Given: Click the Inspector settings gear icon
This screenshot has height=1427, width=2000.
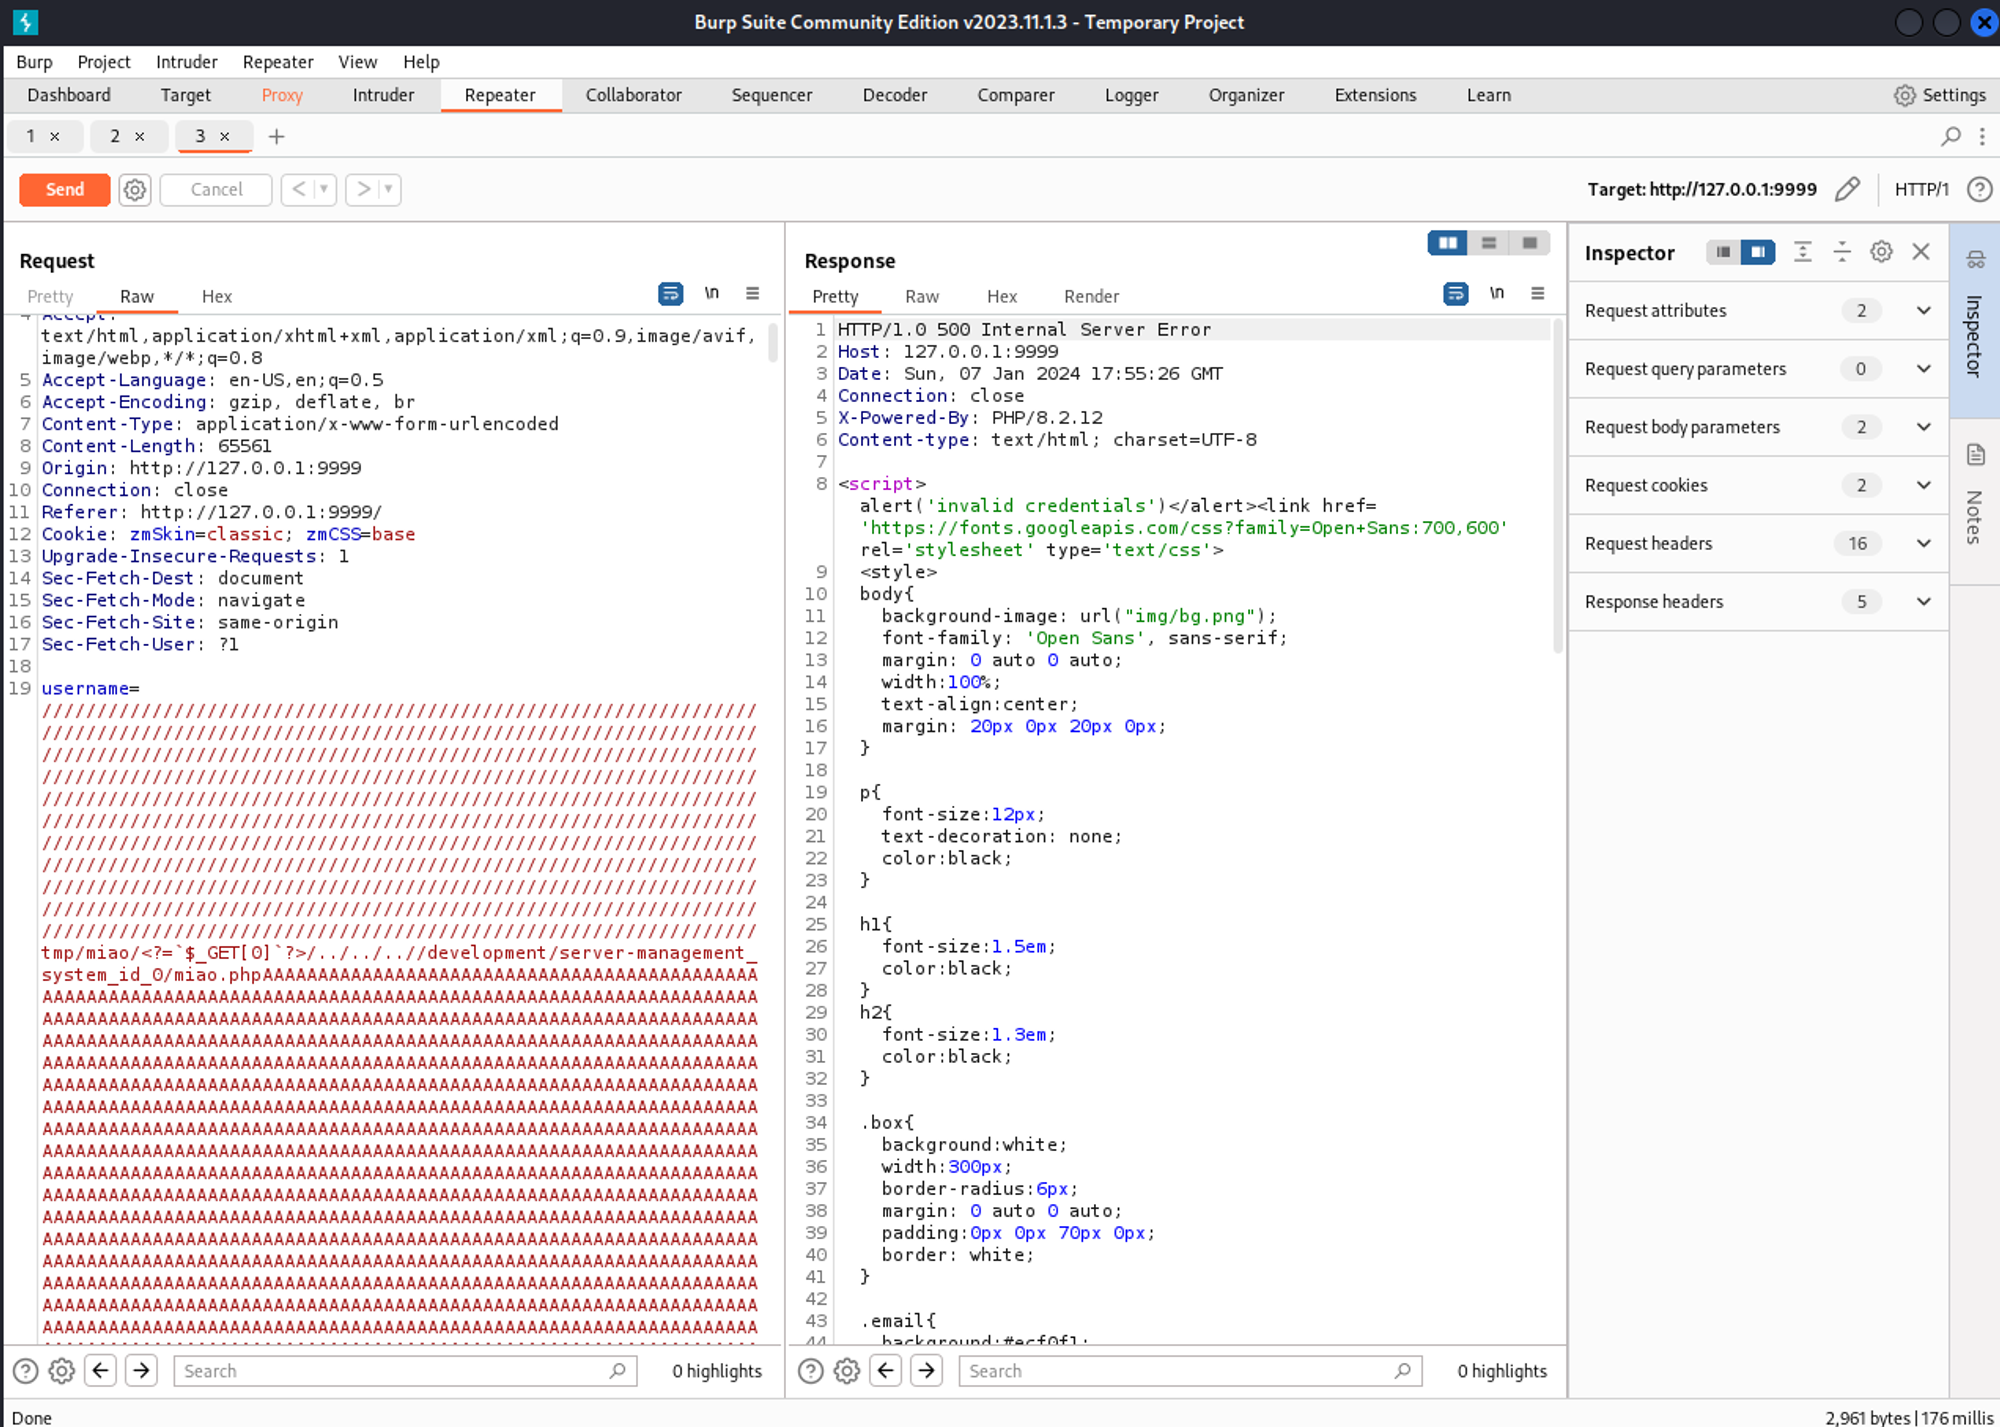Looking at the screenshot, I should [1881, 252].
